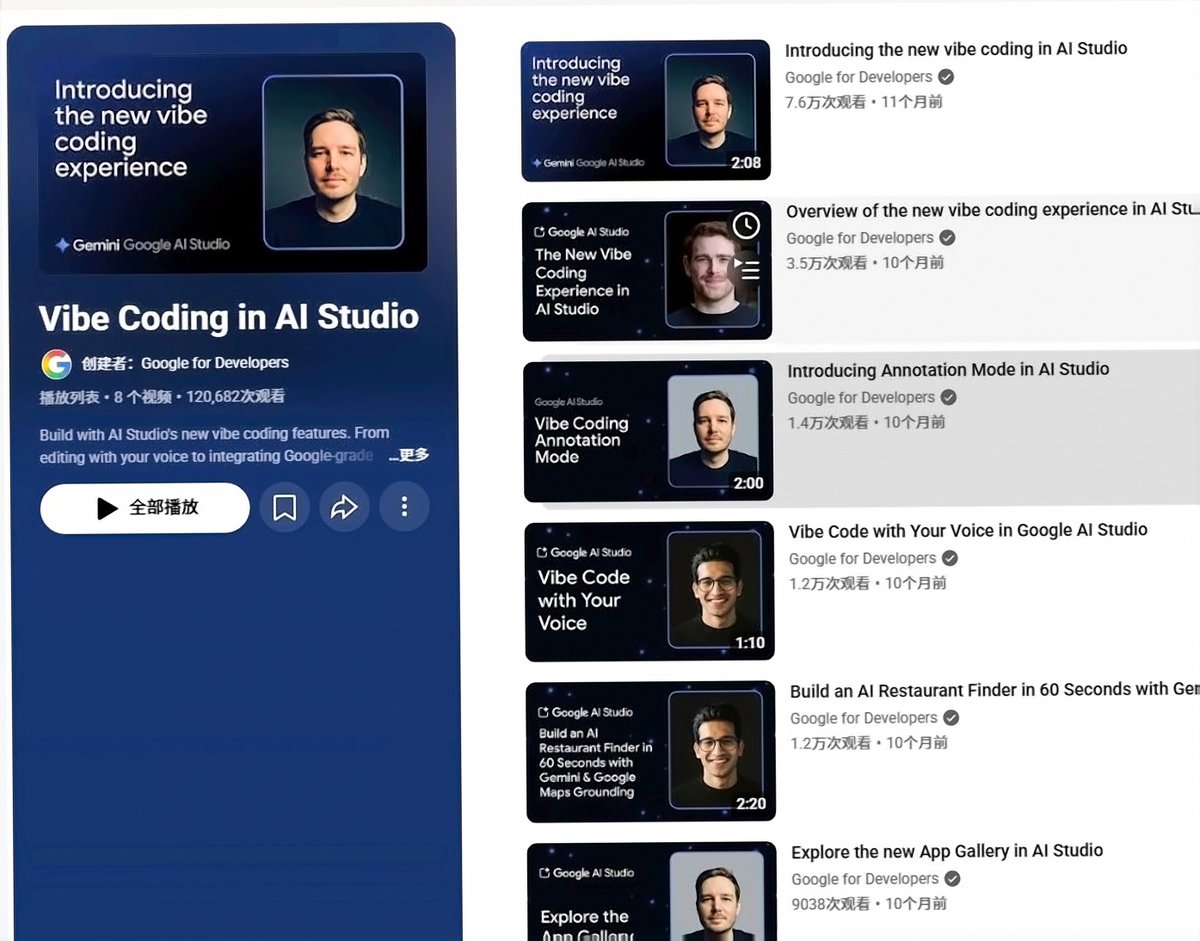Open the Google for Developers creator avatar
This screenshot has width=1200, height=941.
(x=56, y=364)
